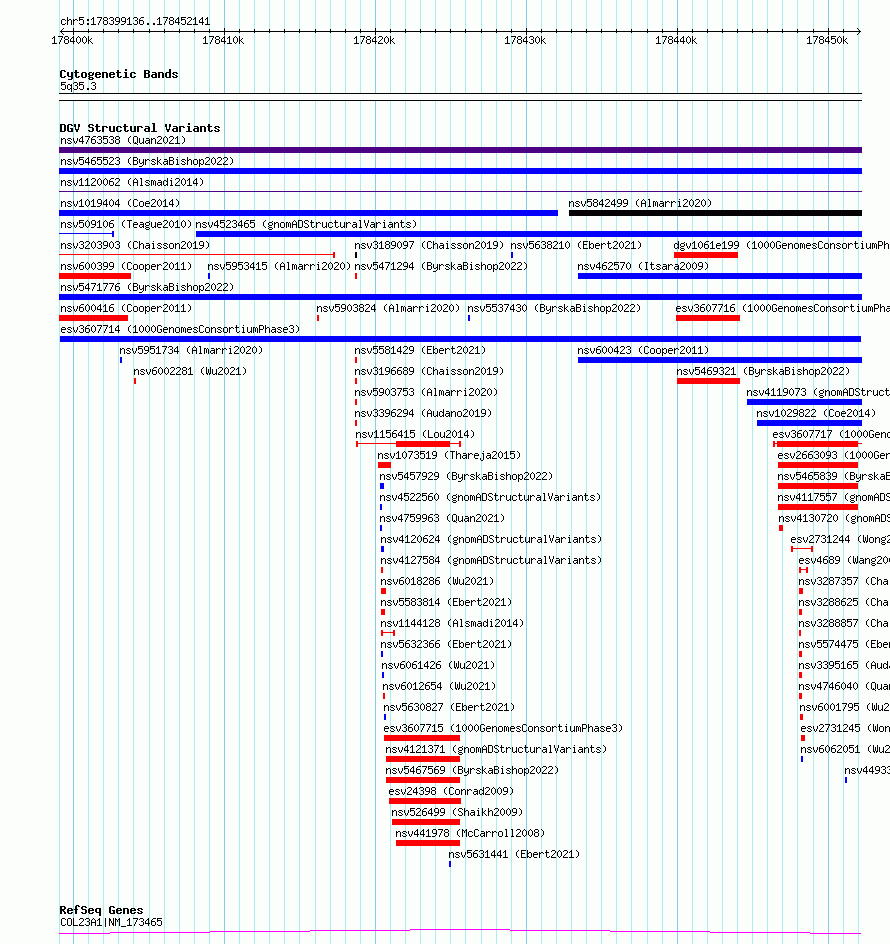Click the purple nsv4763538 variant bar
This screenshot has height=944, width=890.
pyautogui.click(x=461, y=150)
